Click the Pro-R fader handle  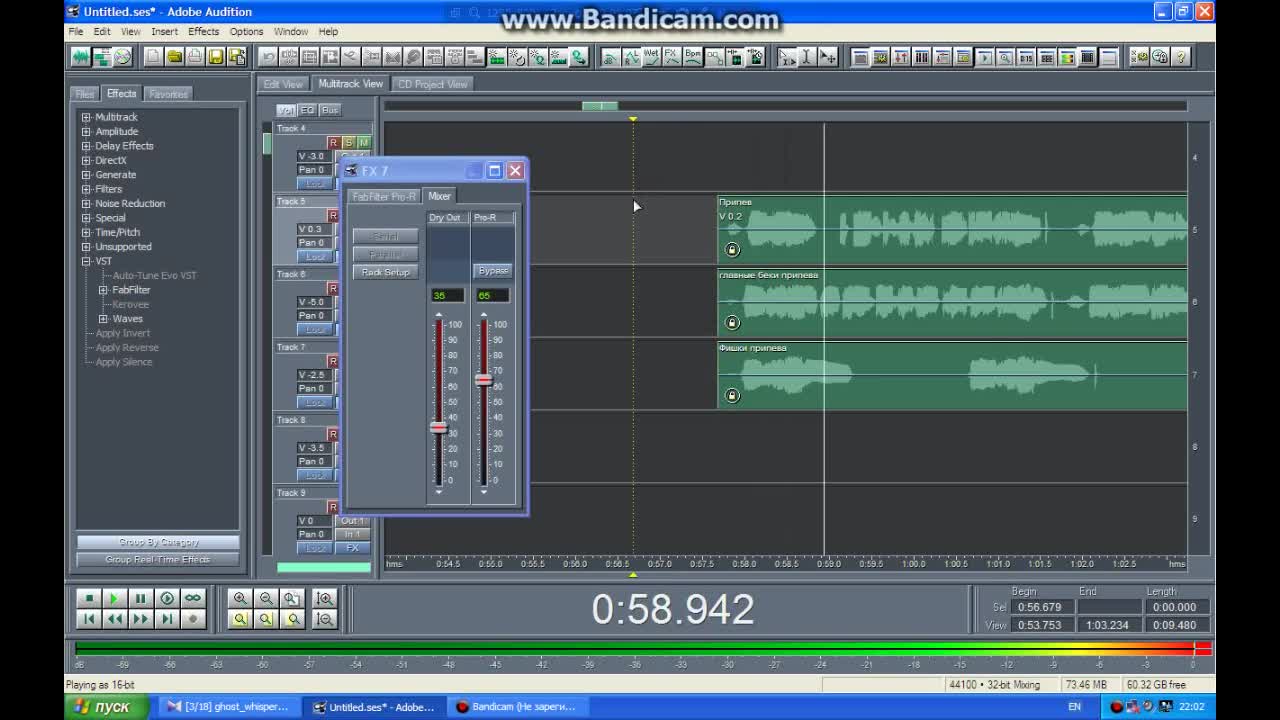pos(484,380)
